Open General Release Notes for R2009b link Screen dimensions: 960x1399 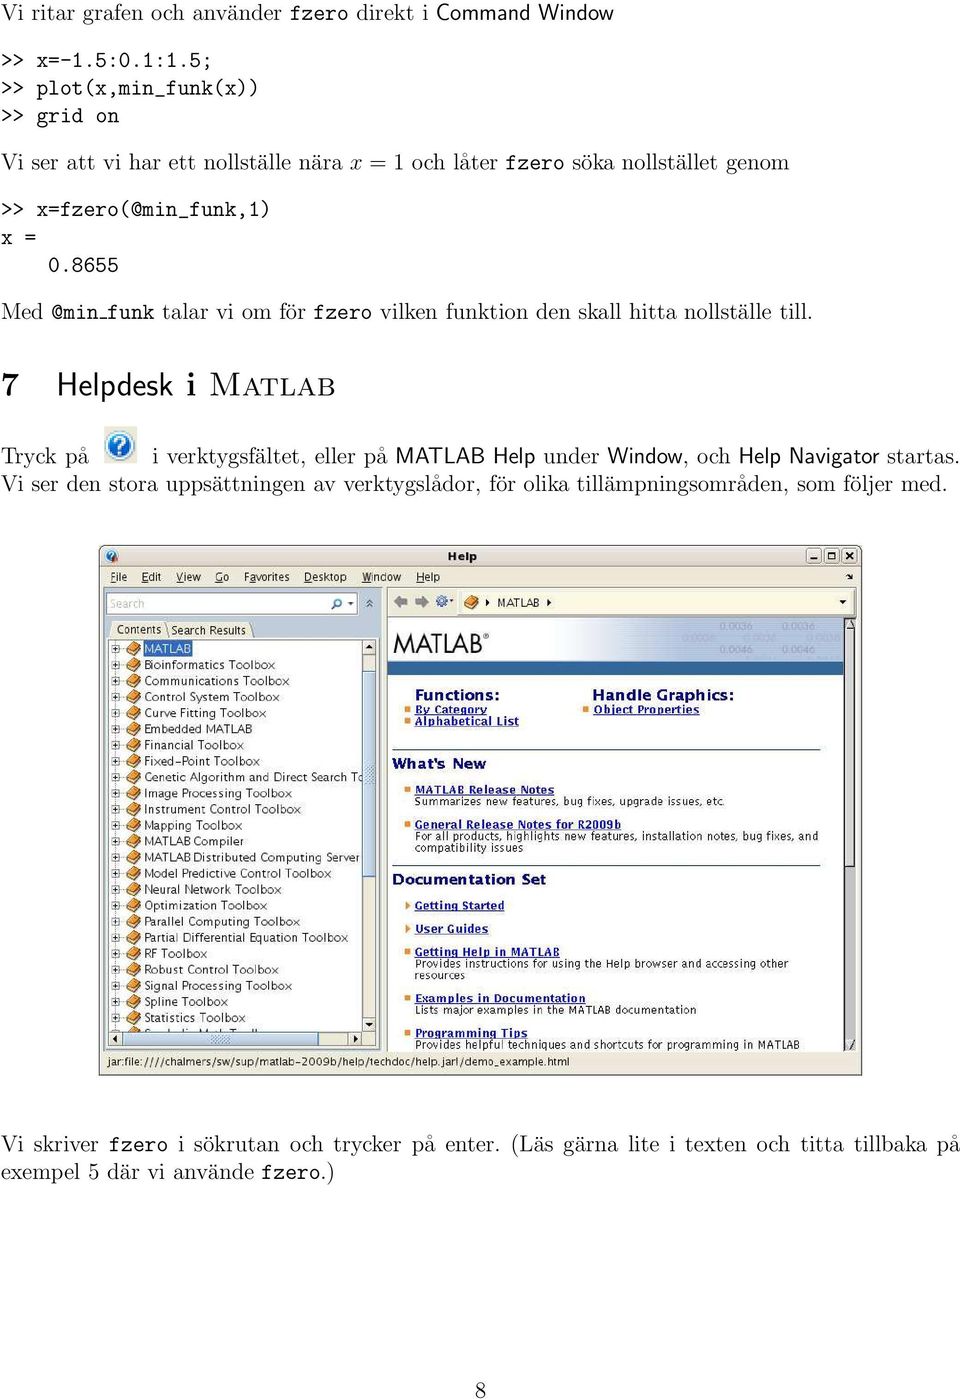(518, 825)
